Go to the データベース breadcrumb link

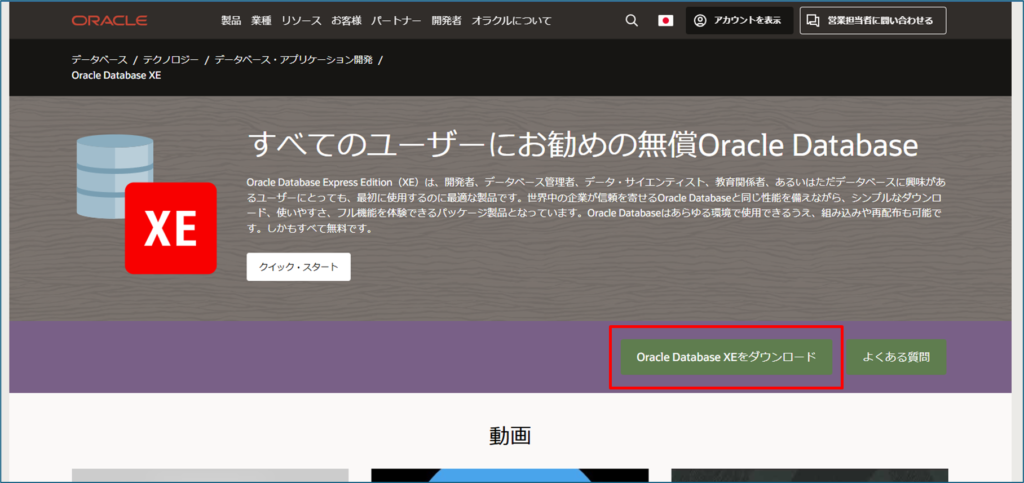(x=99, y=60)
